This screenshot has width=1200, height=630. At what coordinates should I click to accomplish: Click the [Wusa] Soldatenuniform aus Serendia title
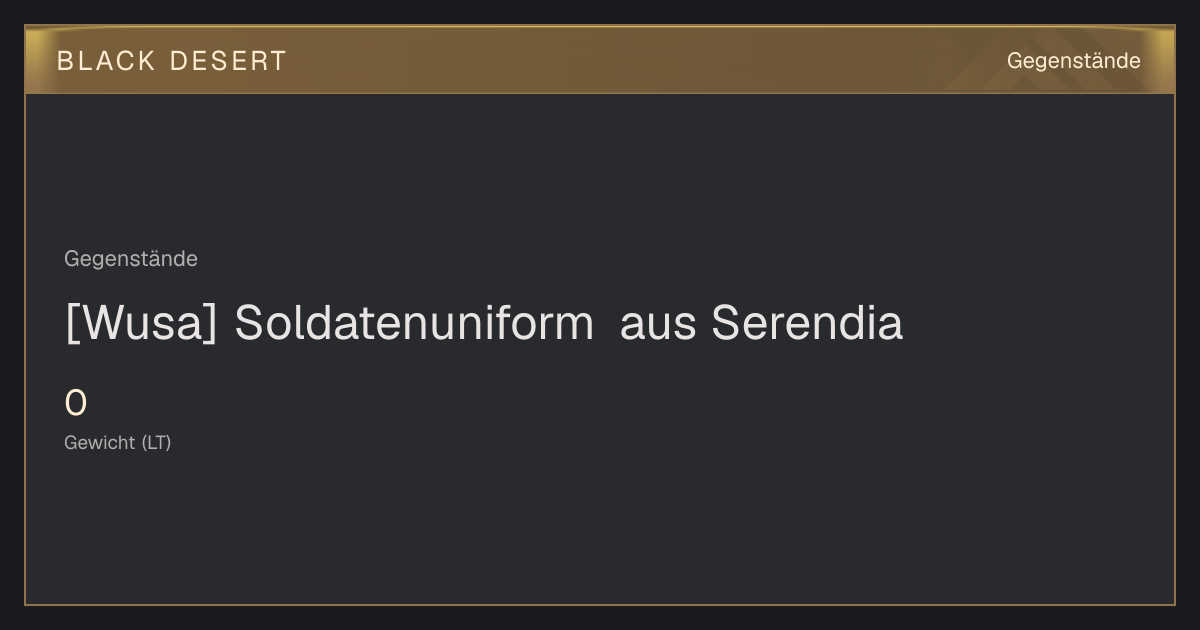(x=484, y=323)
